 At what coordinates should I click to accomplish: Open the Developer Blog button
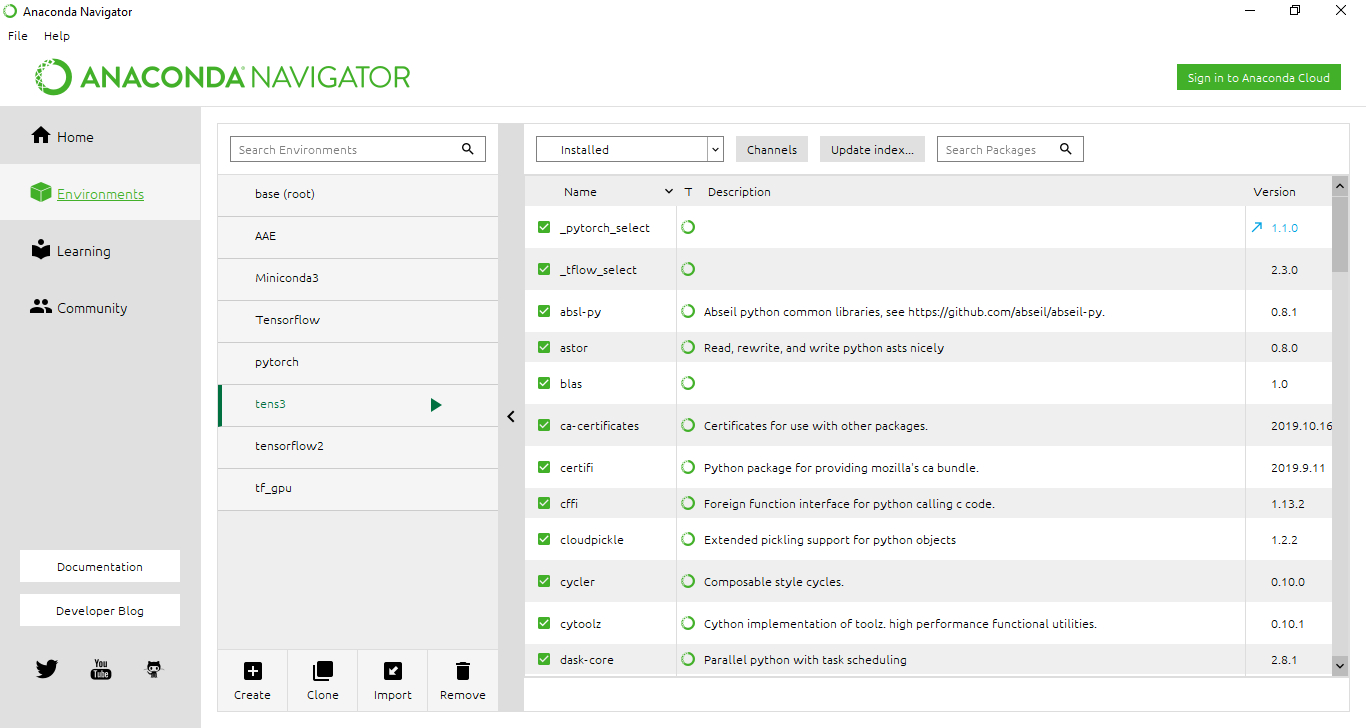(100, 610)
